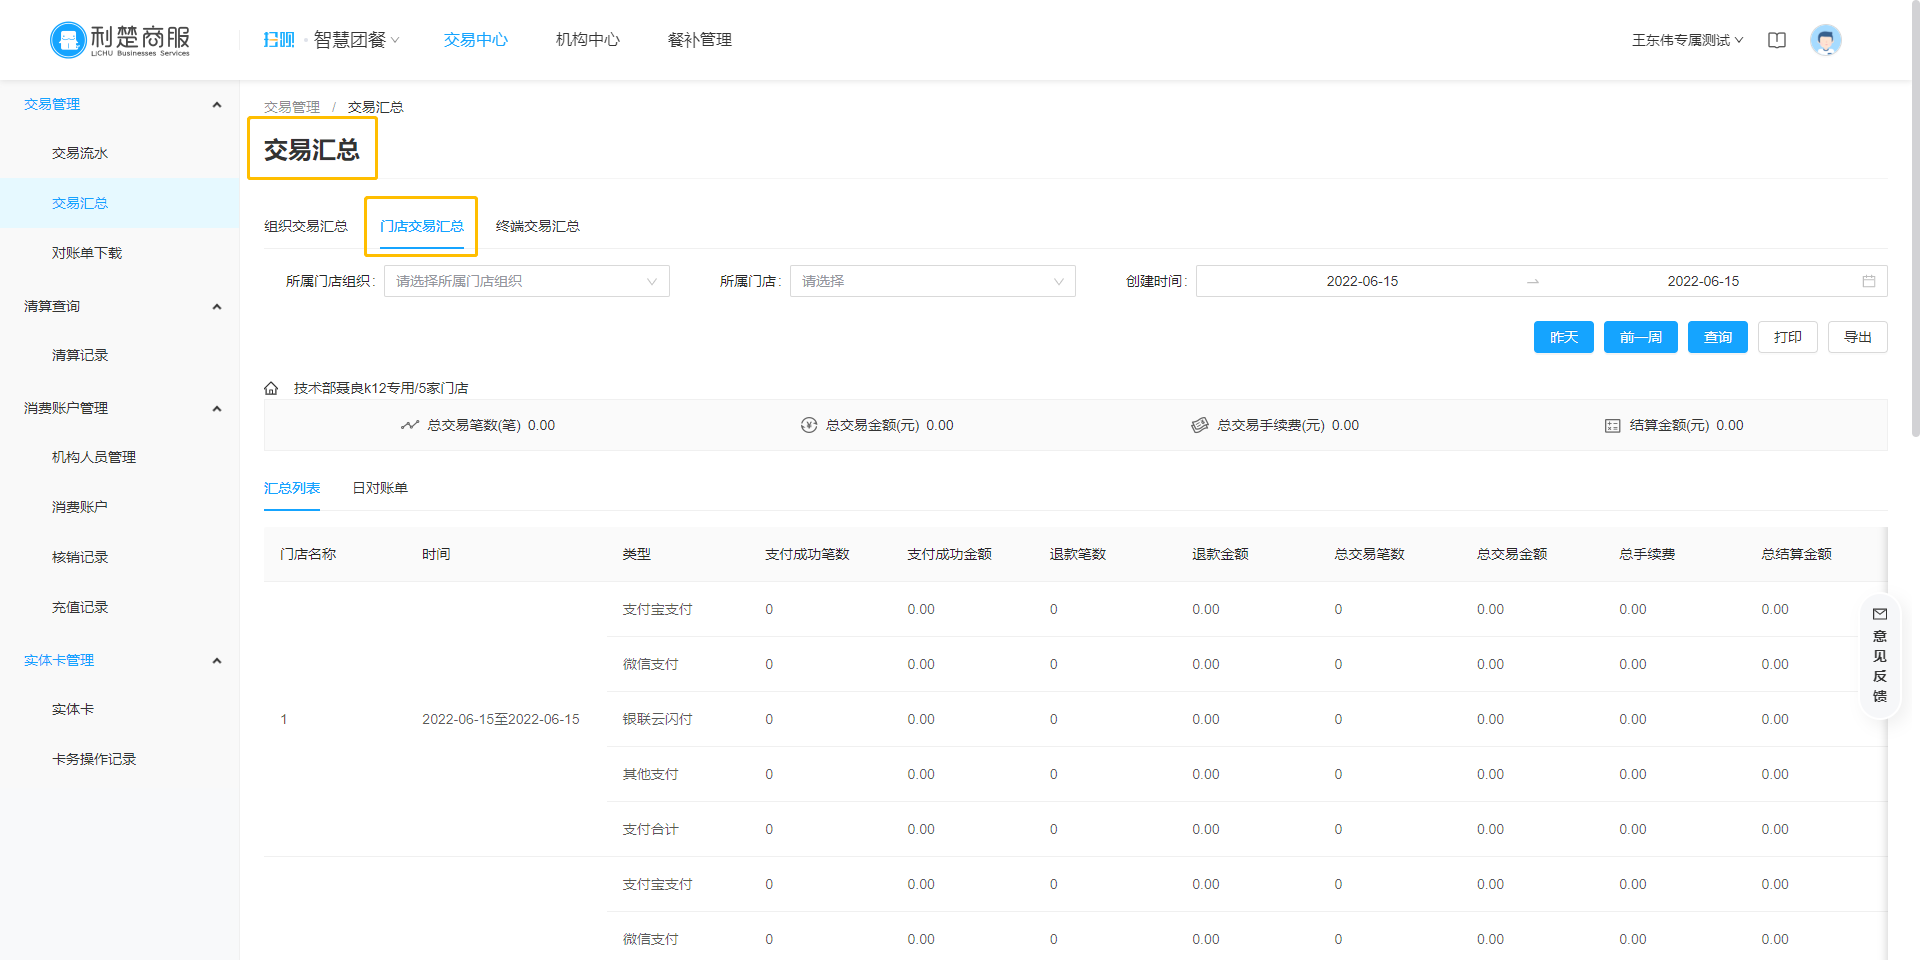Click the calendar icon in date range
This screenshot has width=1920, height=960.
pyautogui.click(x=1869, y=281)
